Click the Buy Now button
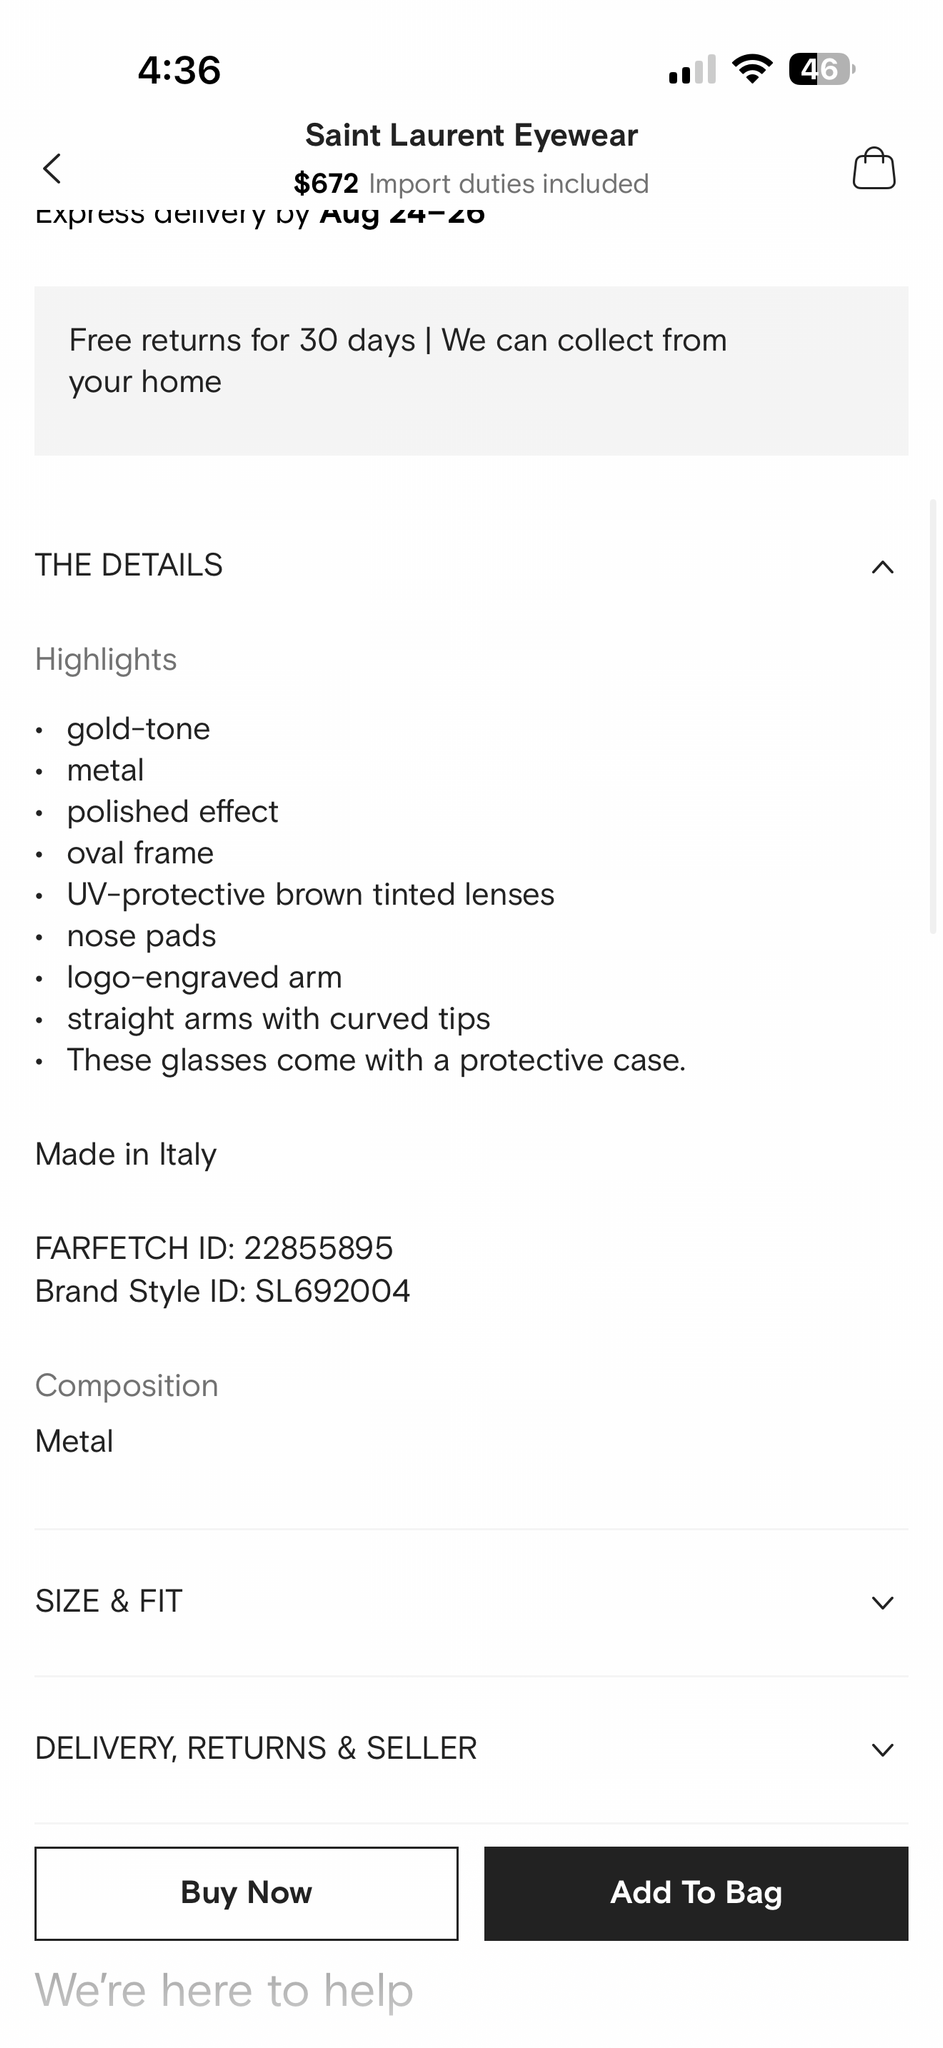The image size is (943, 2048). 246,1893
